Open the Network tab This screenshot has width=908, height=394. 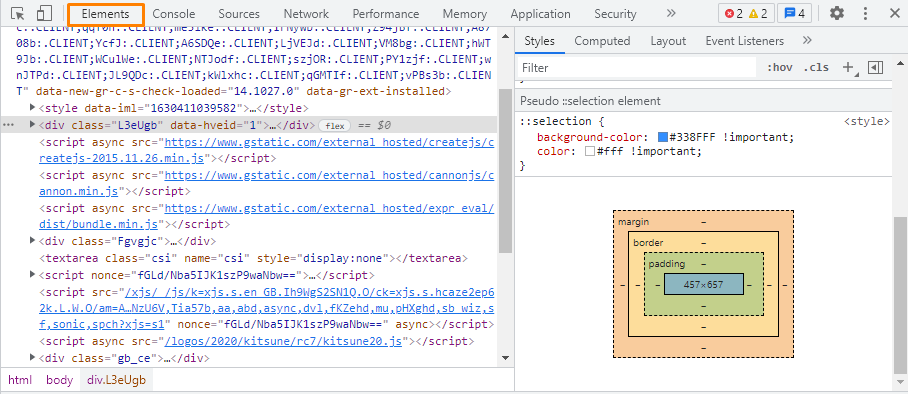click(306, 14)
